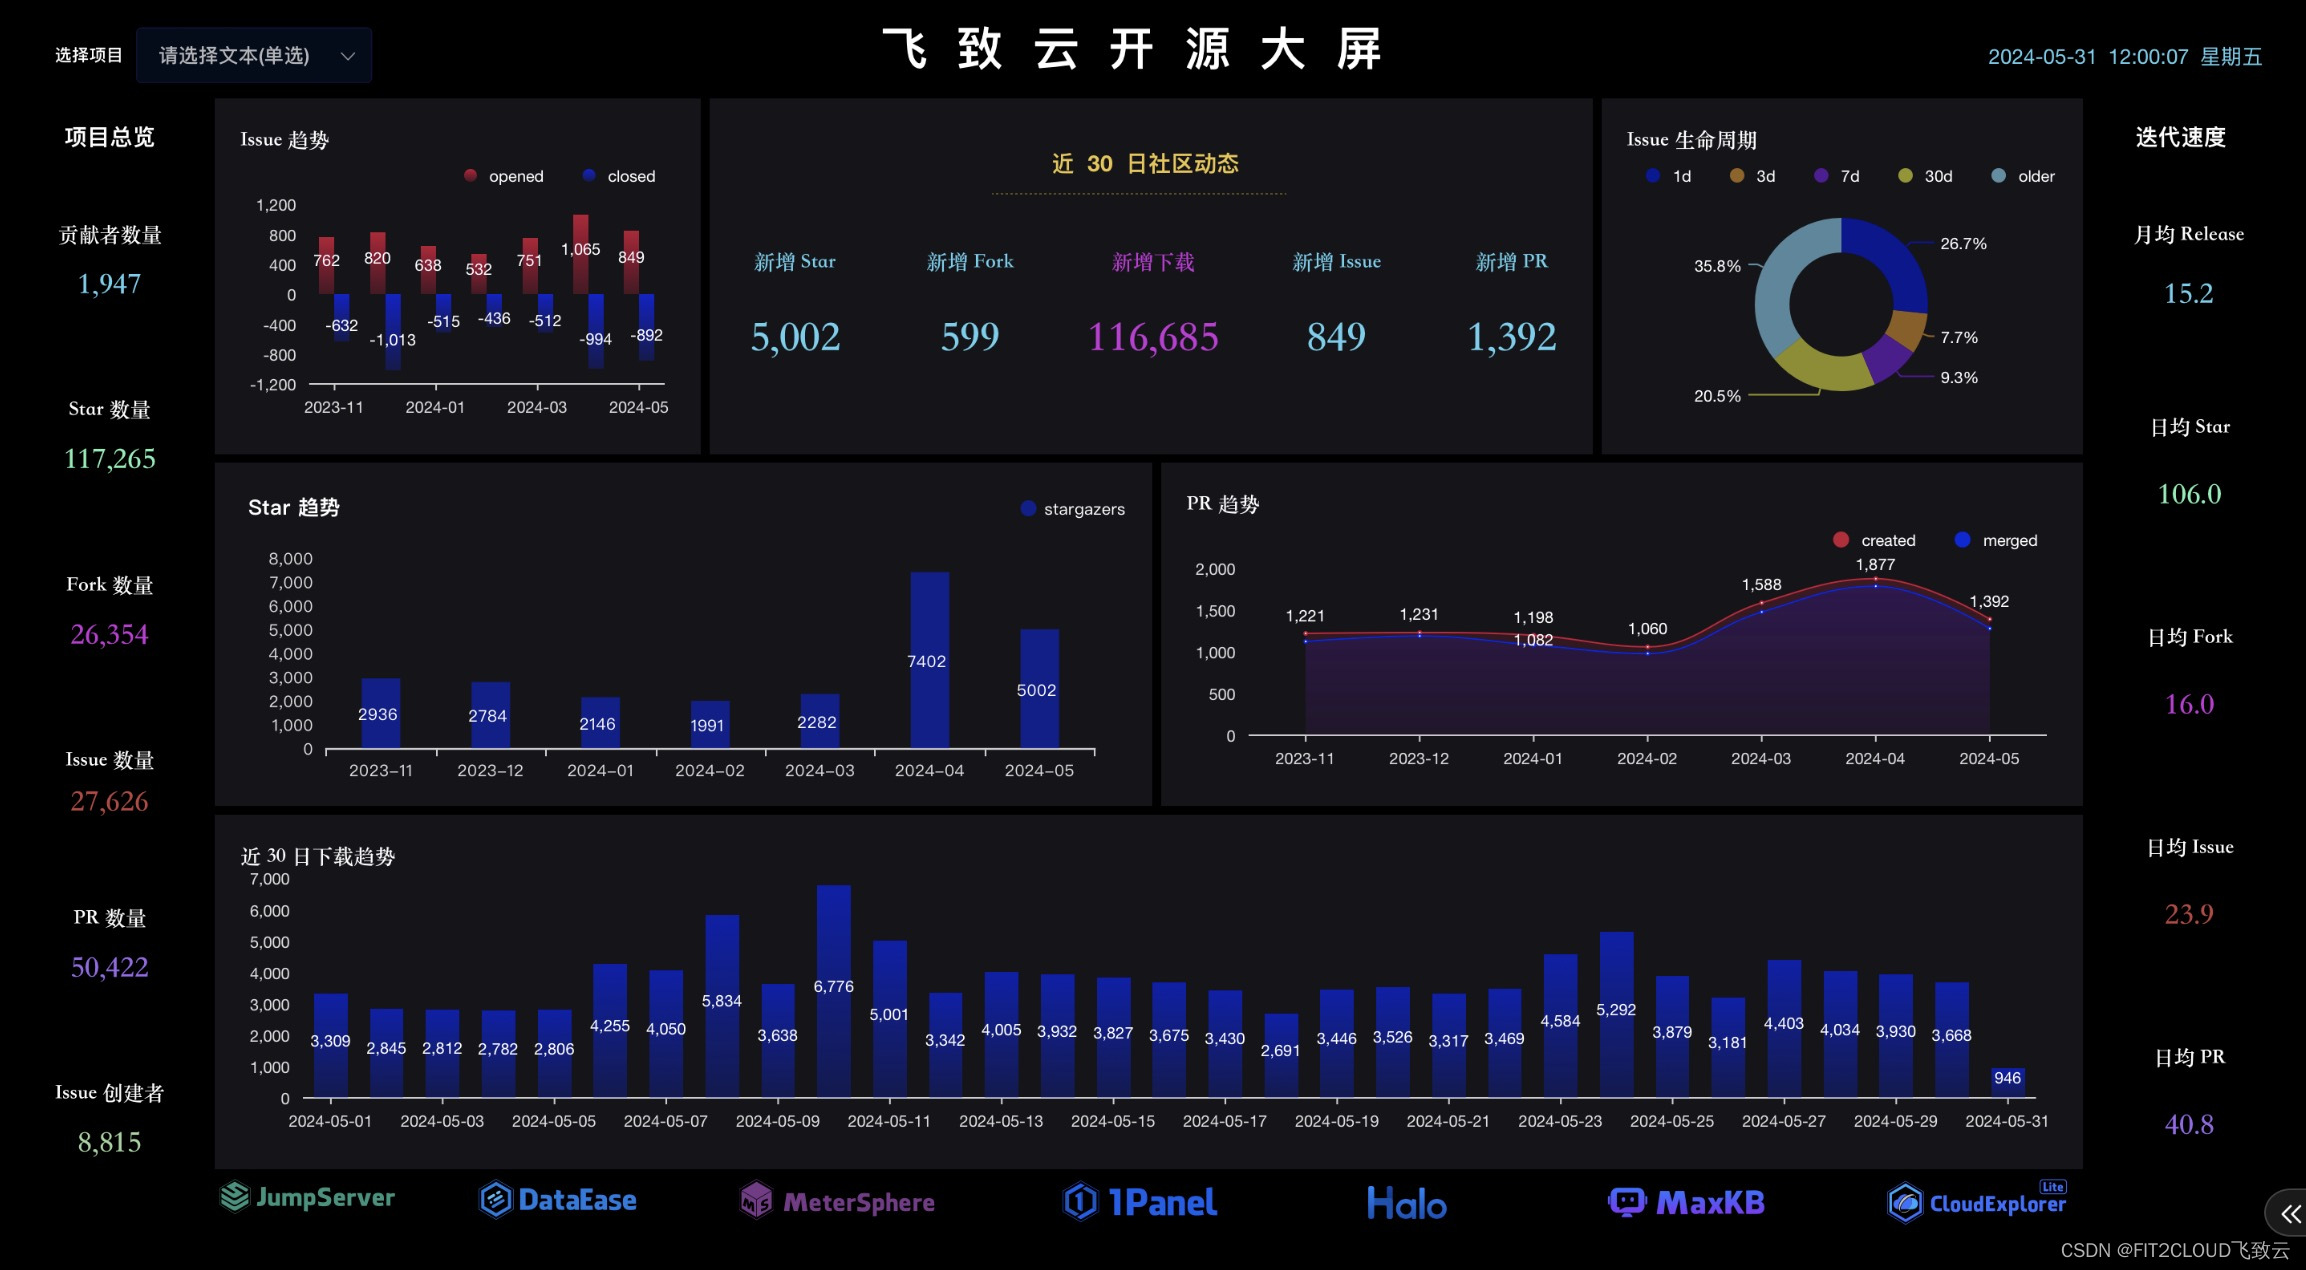2306x1270 pixels.
Task: Click the 35.8% donut slice
Action: tap(1786, 278)
